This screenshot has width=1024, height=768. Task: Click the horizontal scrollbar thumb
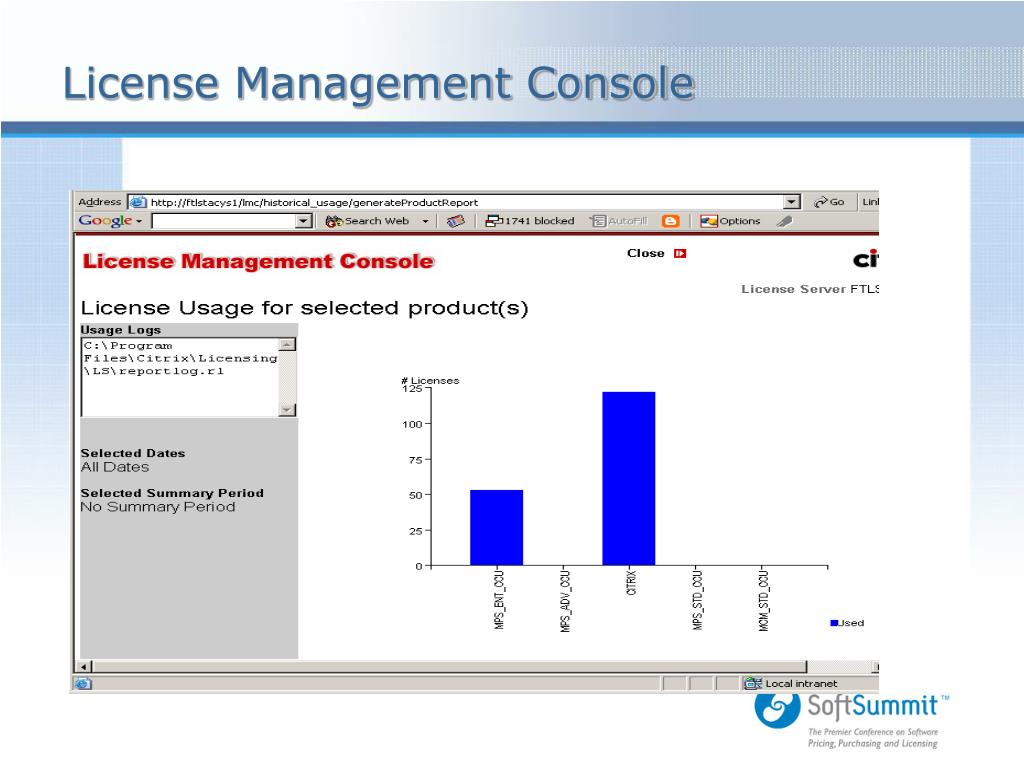[449, 667]
